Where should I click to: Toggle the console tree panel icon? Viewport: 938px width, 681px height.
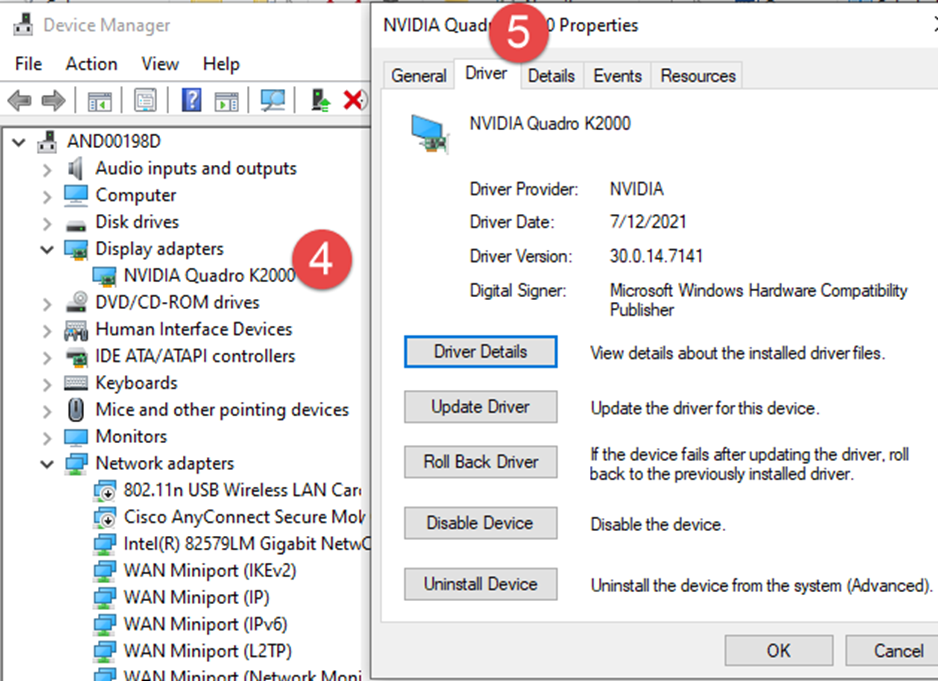[x=99, y=100]
